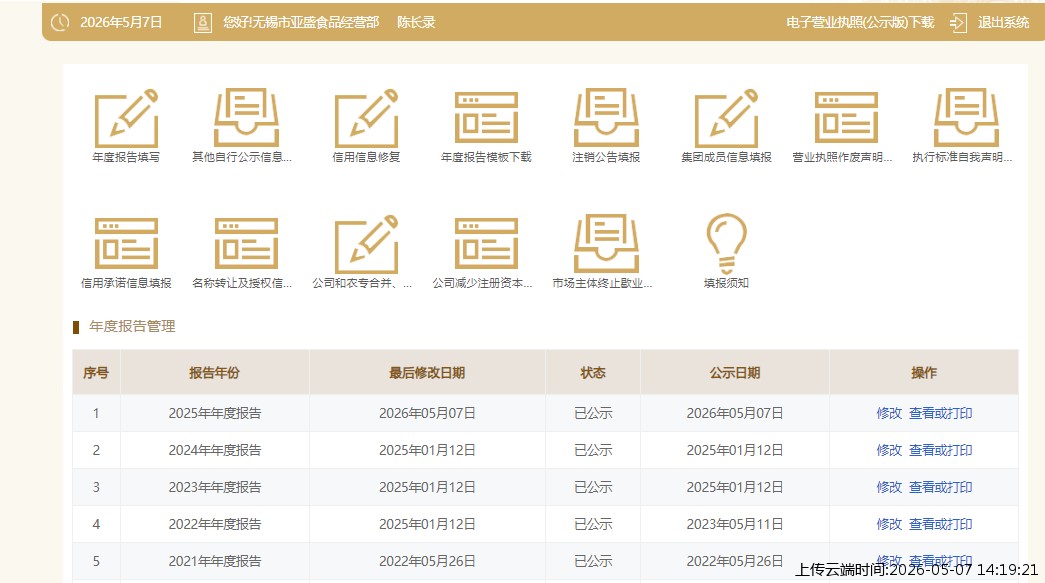Open 营业执照作废声明 icon
1045x583 pixels.
tap(846, 118)
